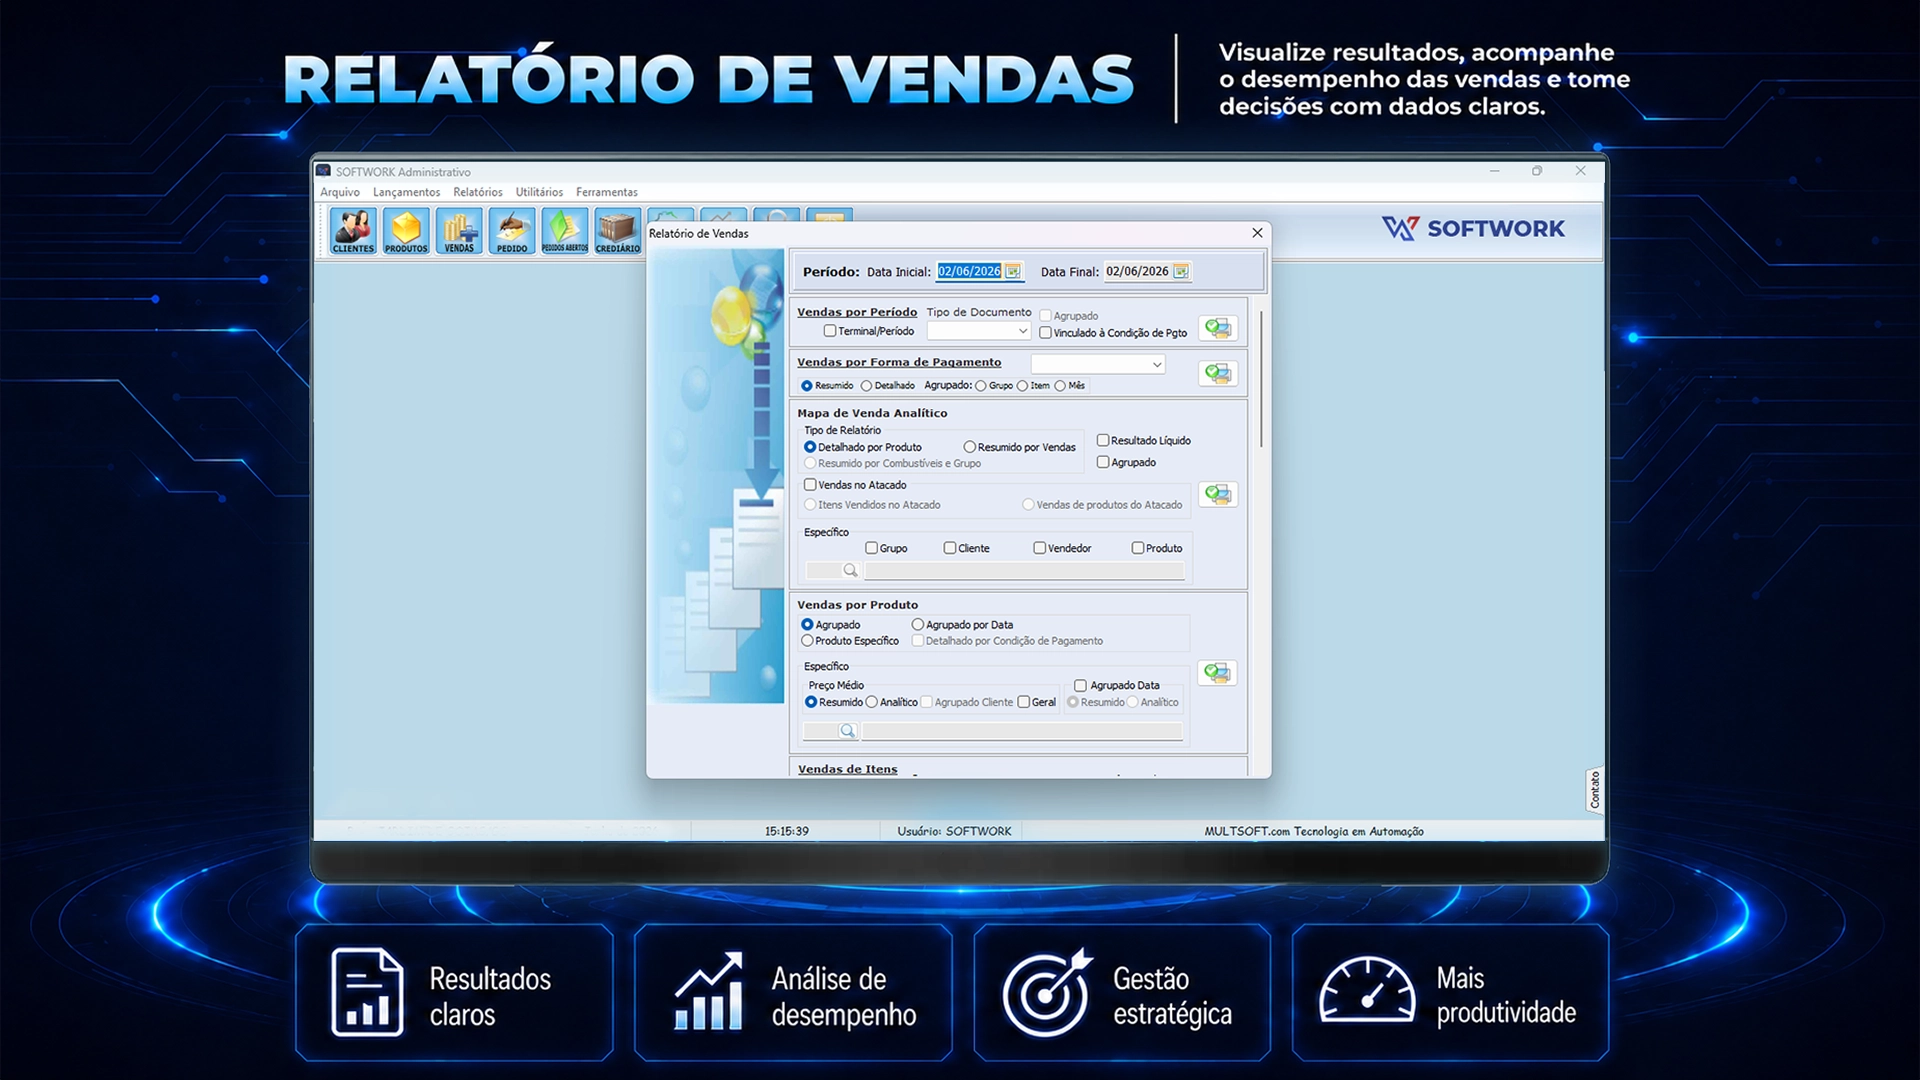Click the Vendas de Itens heading link
Viewport: 1920px width, 1080px height.
(x=847, y=769)
